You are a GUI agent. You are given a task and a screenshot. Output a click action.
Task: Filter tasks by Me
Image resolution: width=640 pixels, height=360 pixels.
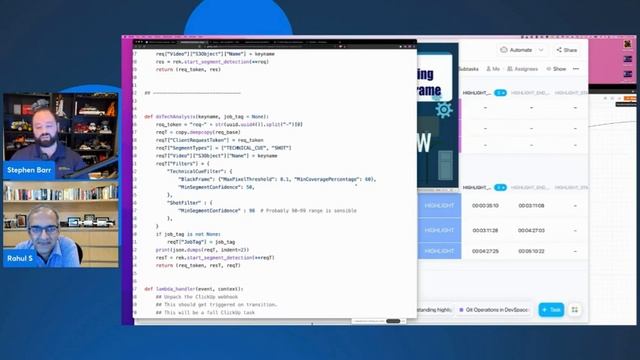coord(493,69)
